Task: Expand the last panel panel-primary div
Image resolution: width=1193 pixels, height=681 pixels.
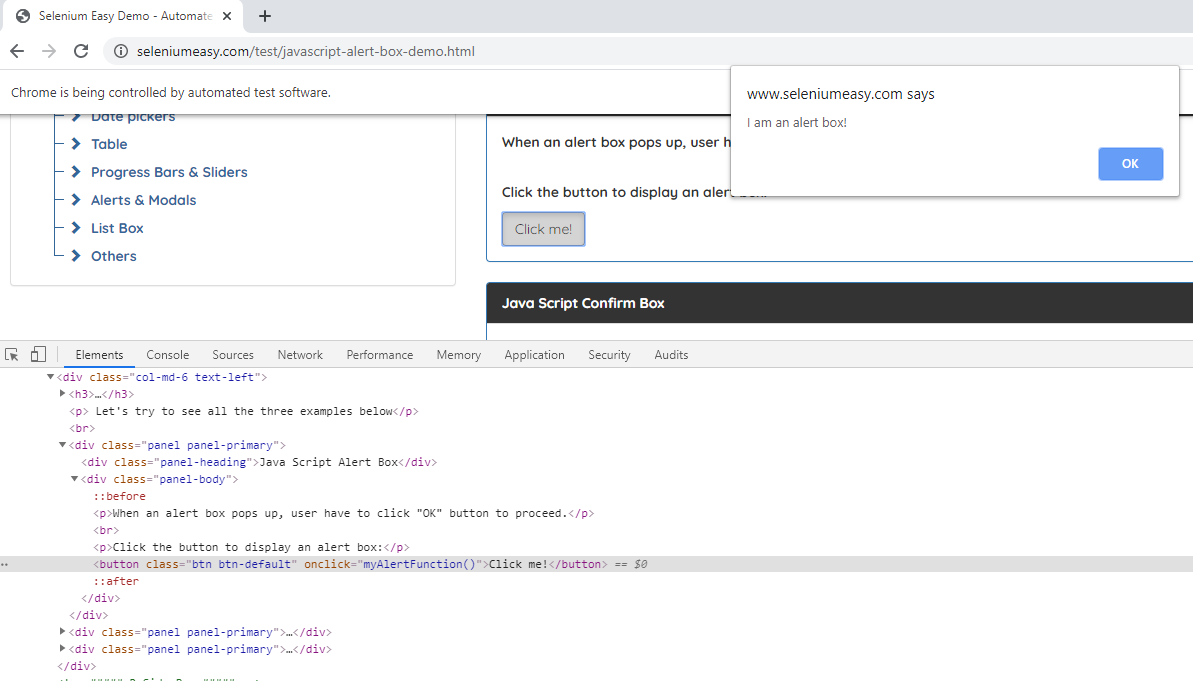Action: (62, 648)
